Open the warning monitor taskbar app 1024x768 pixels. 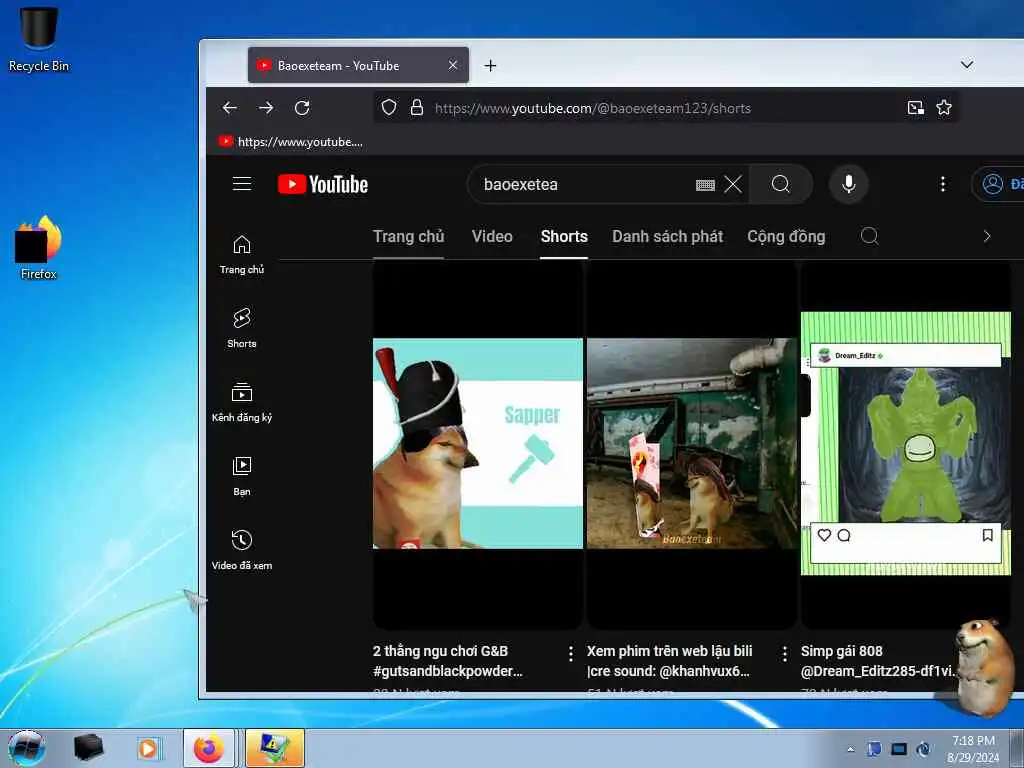click(x=275, y=748)
